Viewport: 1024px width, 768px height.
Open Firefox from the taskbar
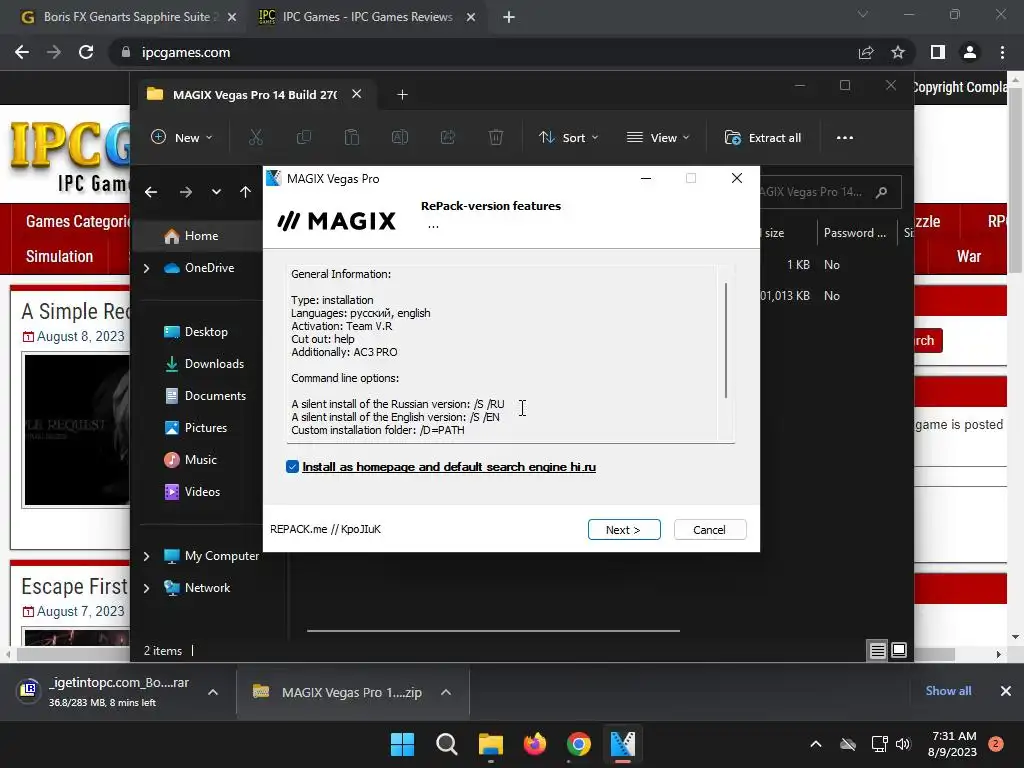coord(535,744)
